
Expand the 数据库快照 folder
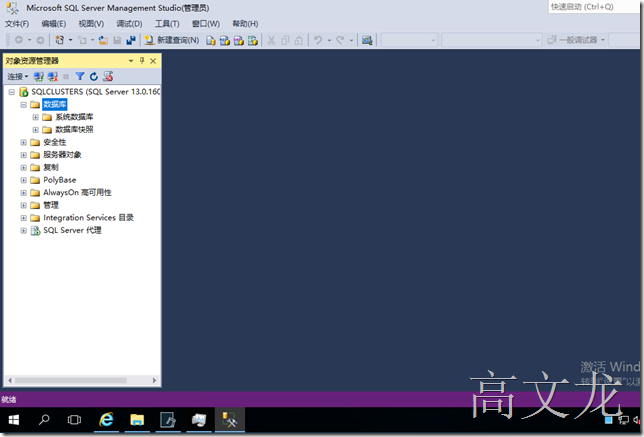[x=35, y=130]
